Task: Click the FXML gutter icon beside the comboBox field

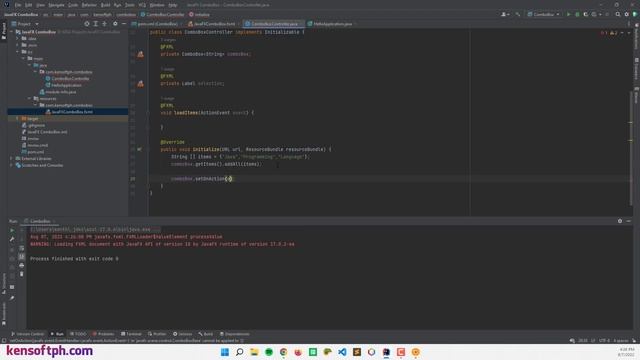Action: coord(140,54)
